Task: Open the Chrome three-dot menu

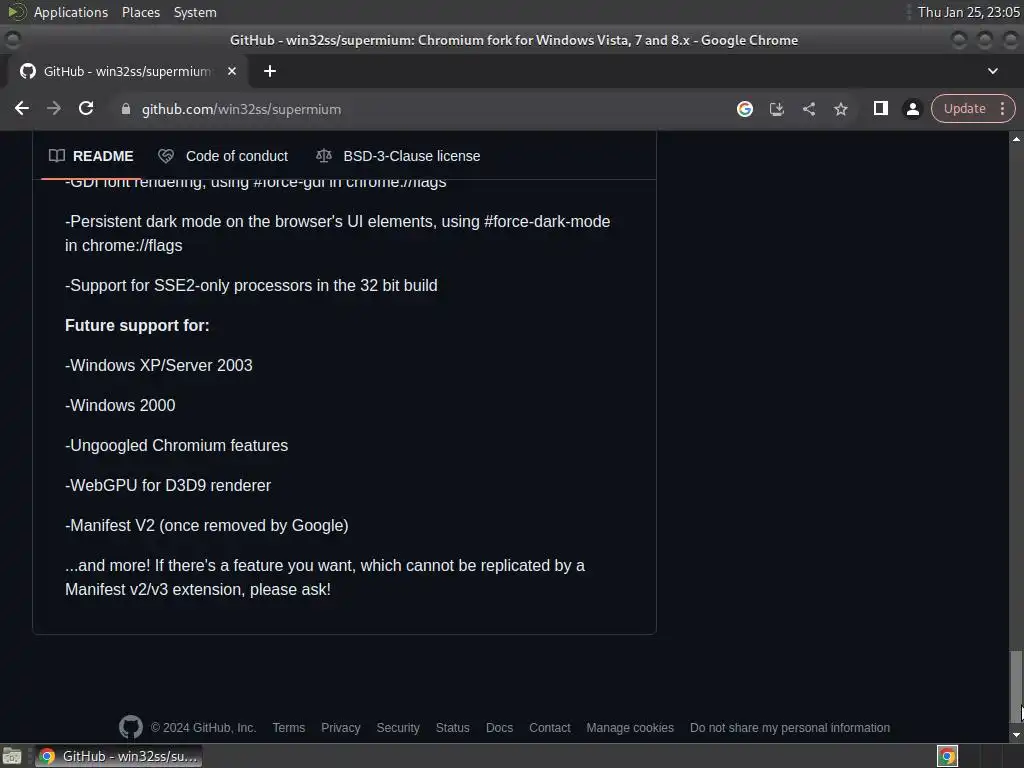Action: pyautogui.click(x=1002, y=108)
